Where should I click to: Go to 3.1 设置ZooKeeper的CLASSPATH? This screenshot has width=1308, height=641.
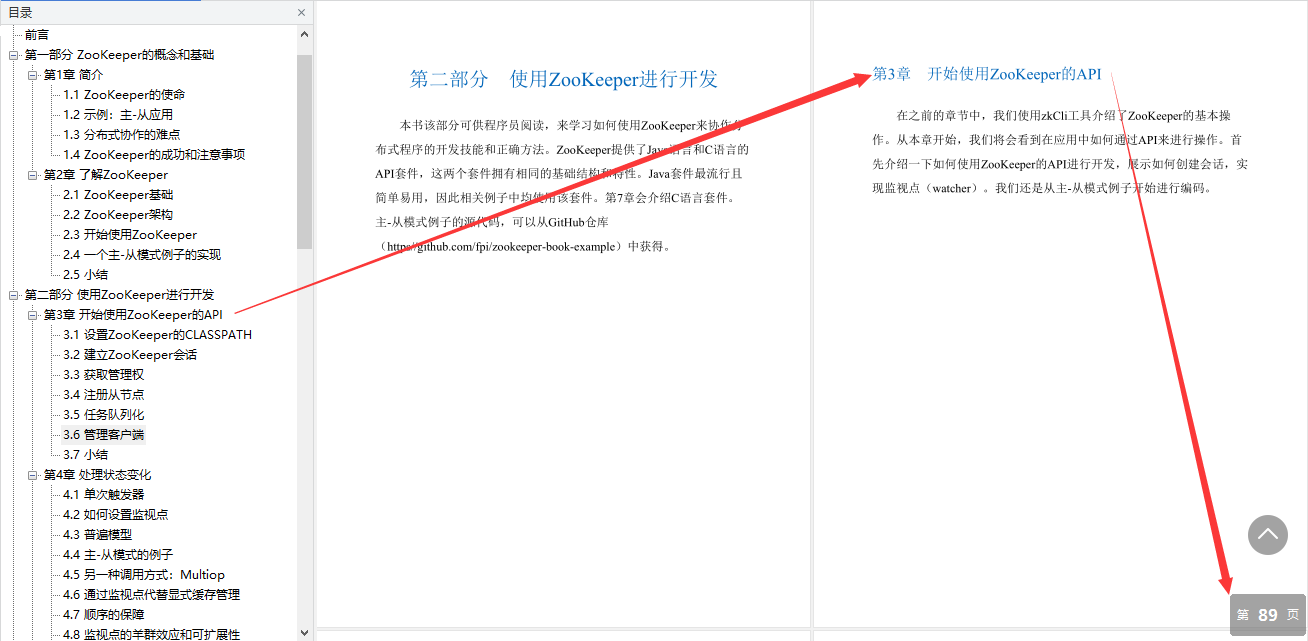[x=157, y=335]
